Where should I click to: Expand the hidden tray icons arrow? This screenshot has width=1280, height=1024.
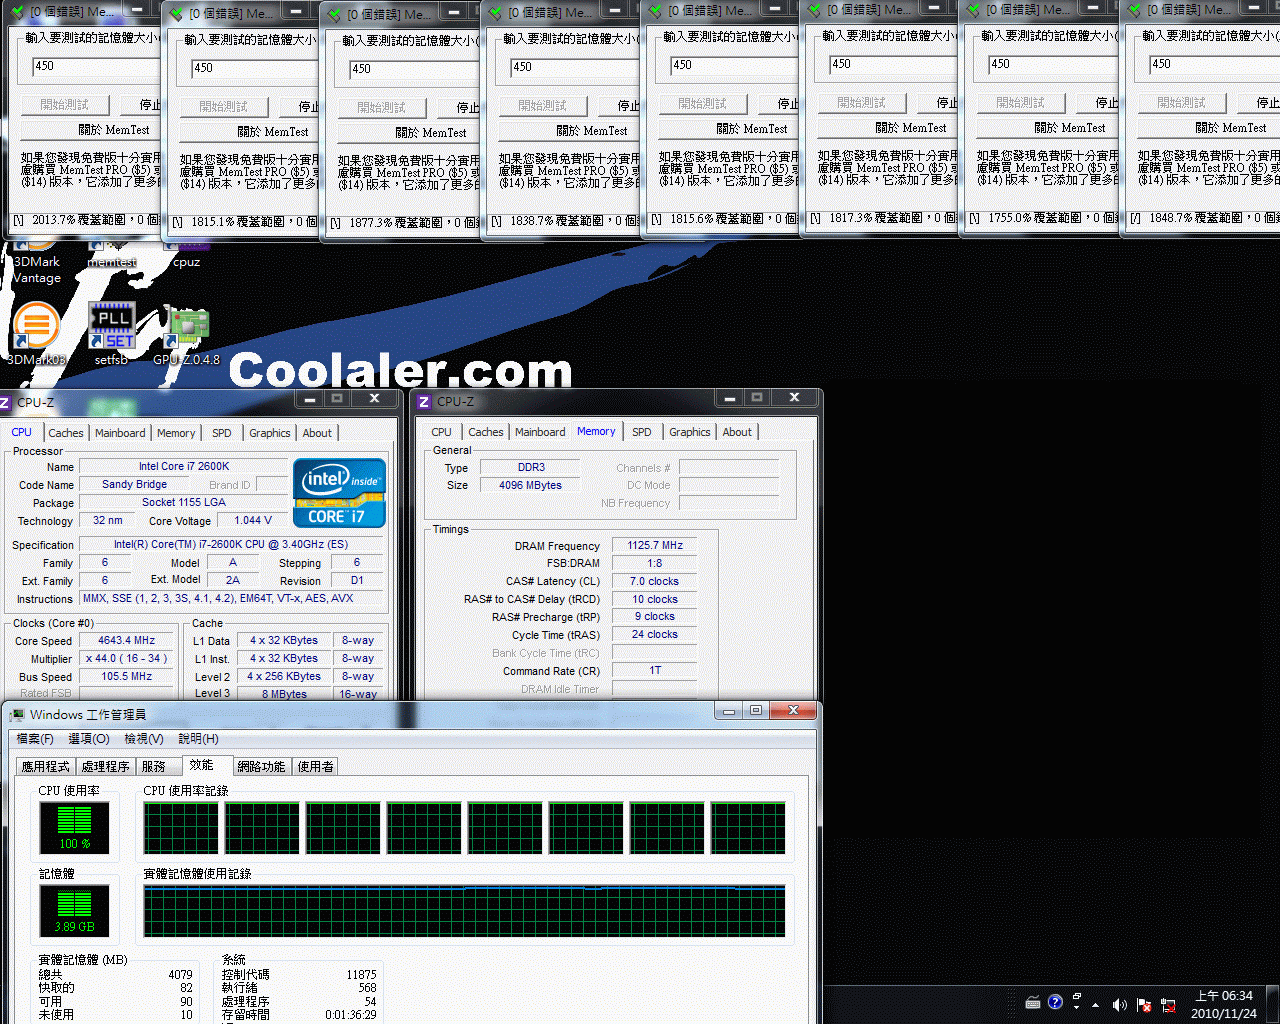tap(1095, 1004)
